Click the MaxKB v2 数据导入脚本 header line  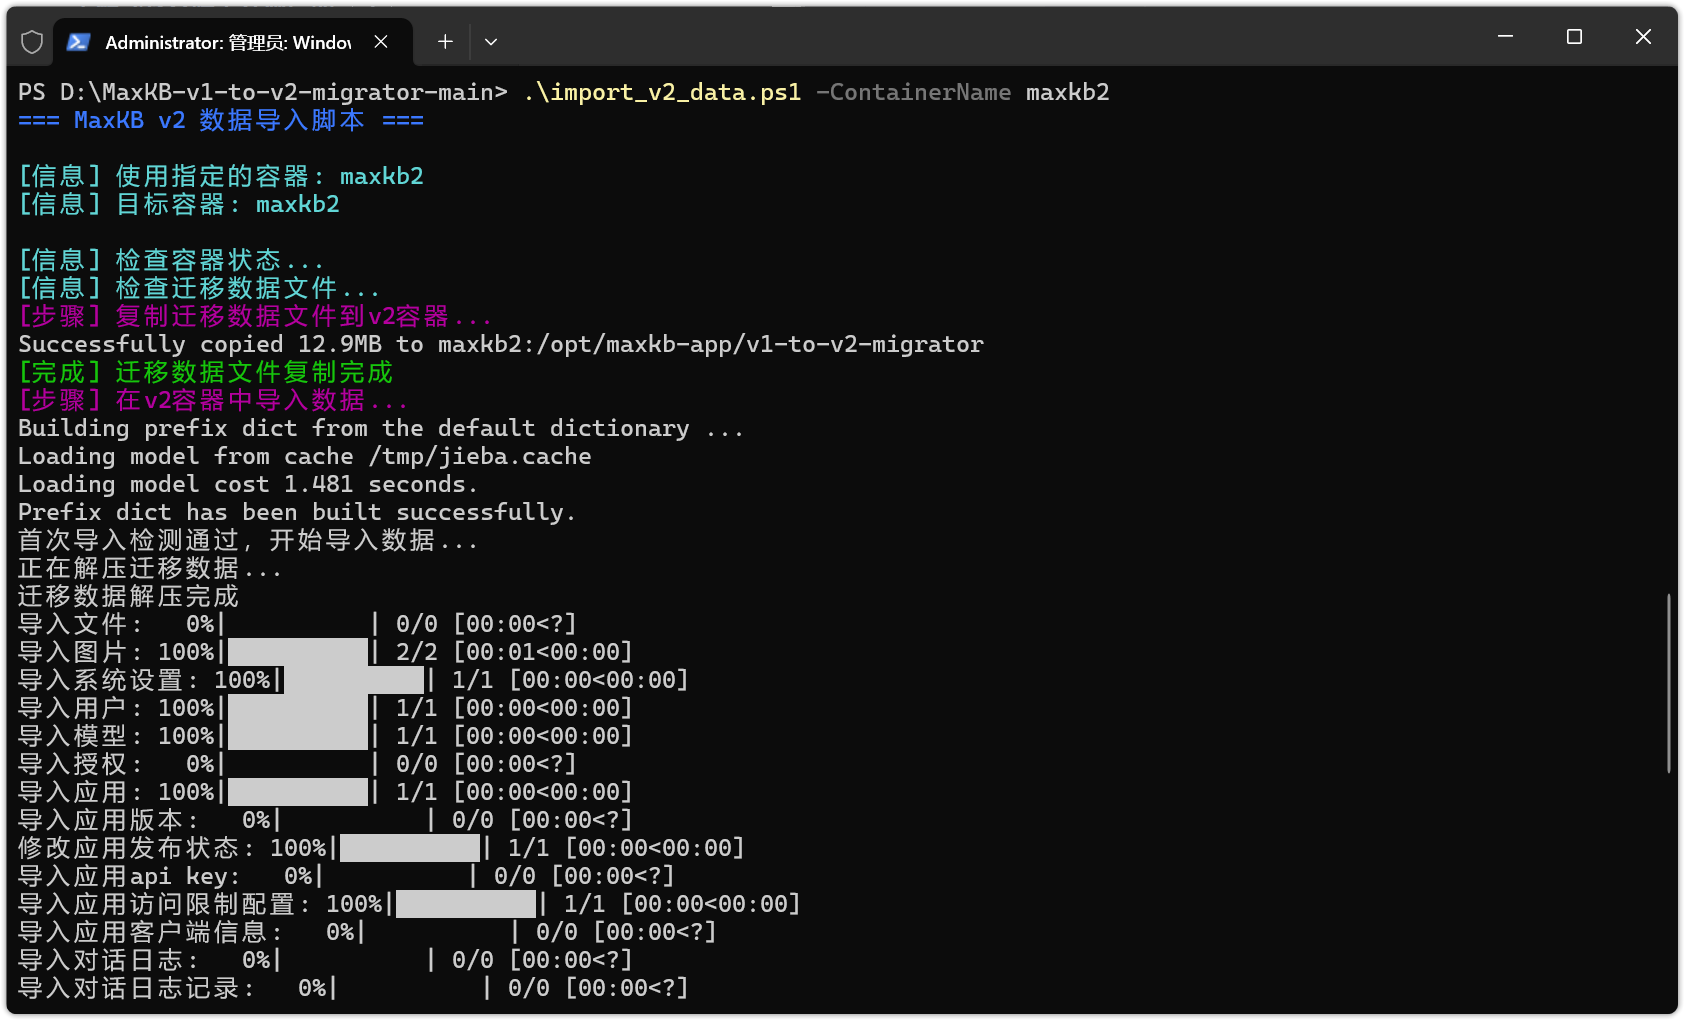(220, 120)
